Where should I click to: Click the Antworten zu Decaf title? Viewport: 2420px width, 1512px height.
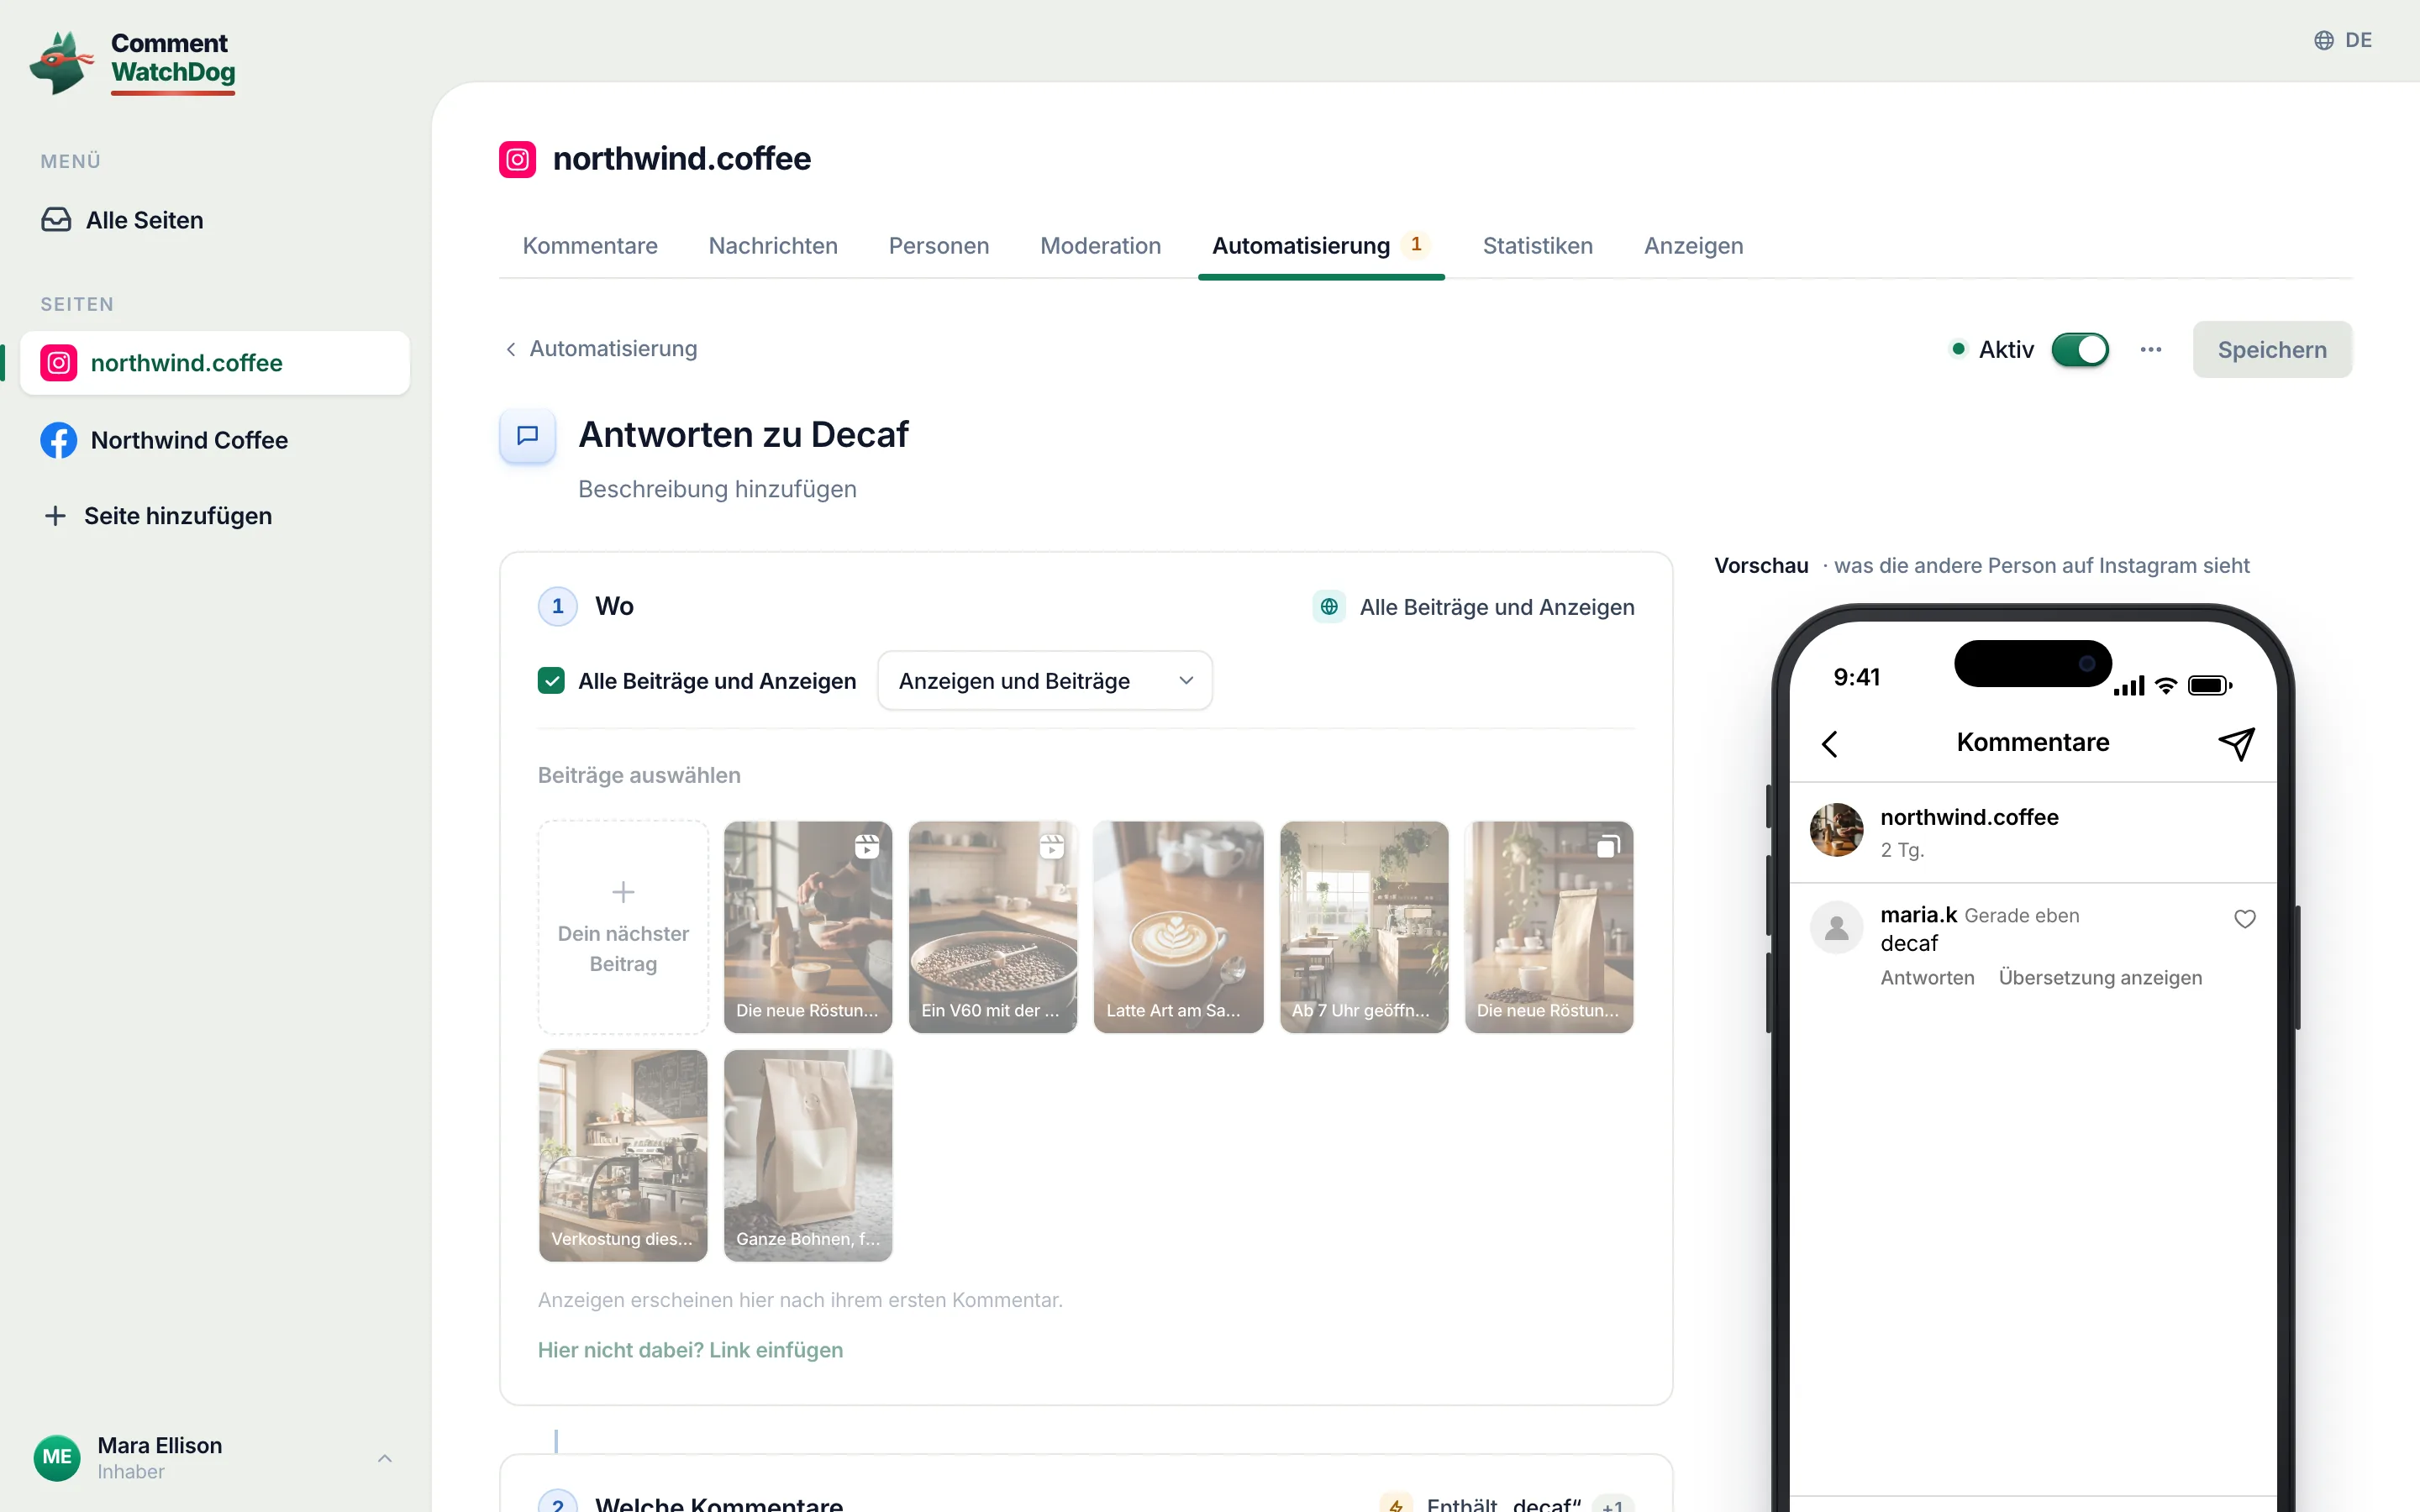pyautogui.click(x=743, y=435)
